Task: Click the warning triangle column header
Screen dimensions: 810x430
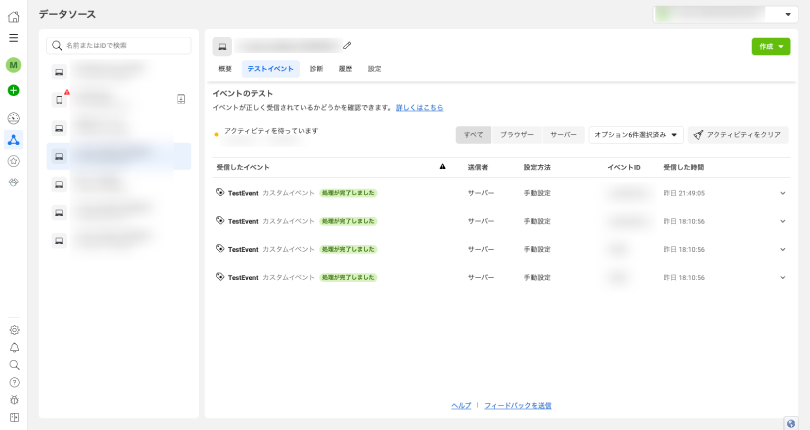Action: [442, 166]
